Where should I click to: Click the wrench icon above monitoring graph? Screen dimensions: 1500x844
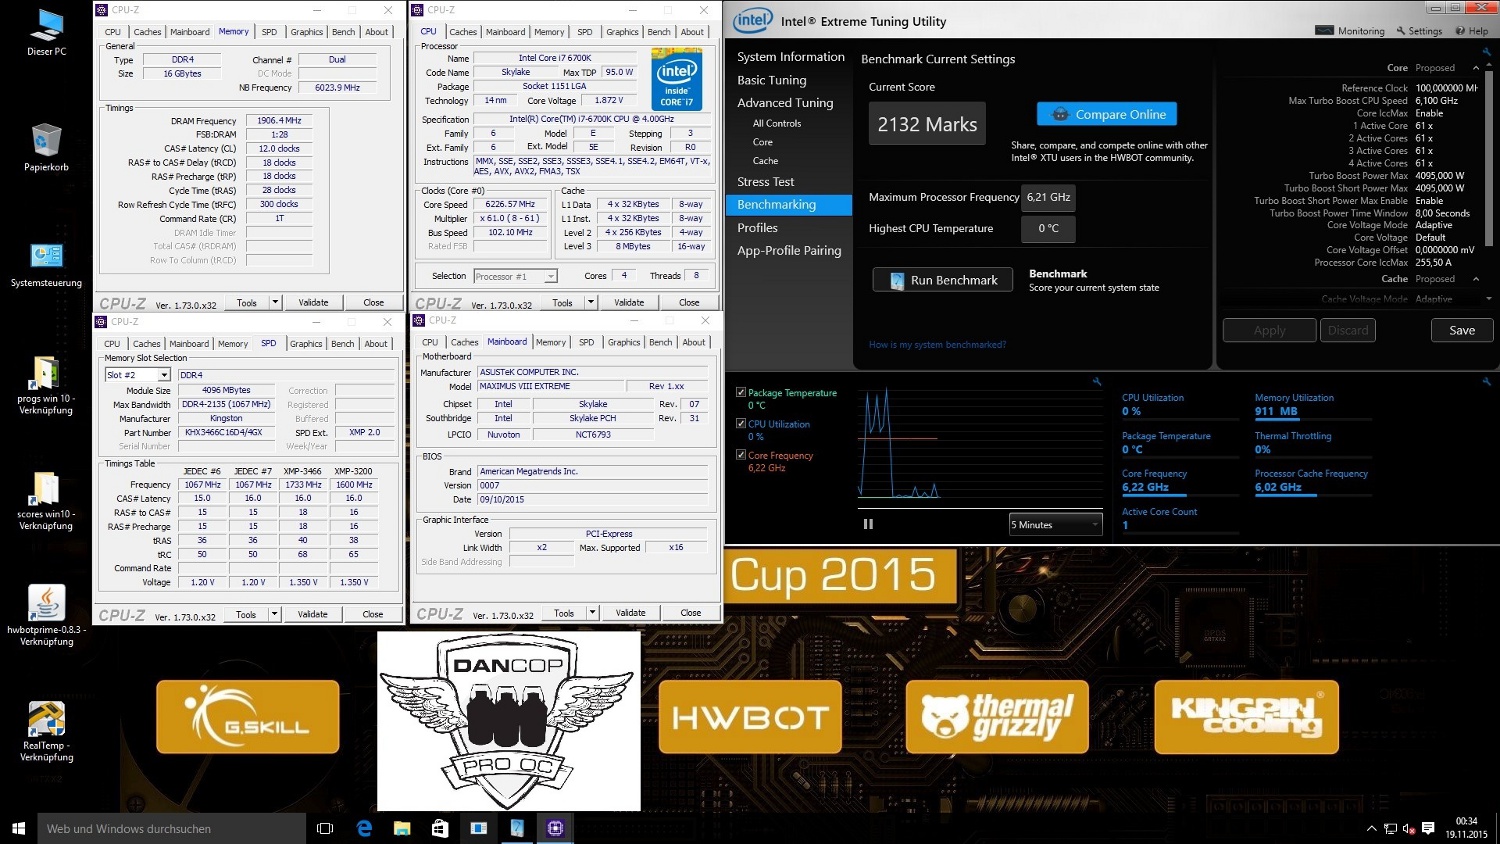pyautogui.click(x=1097, y=382)
